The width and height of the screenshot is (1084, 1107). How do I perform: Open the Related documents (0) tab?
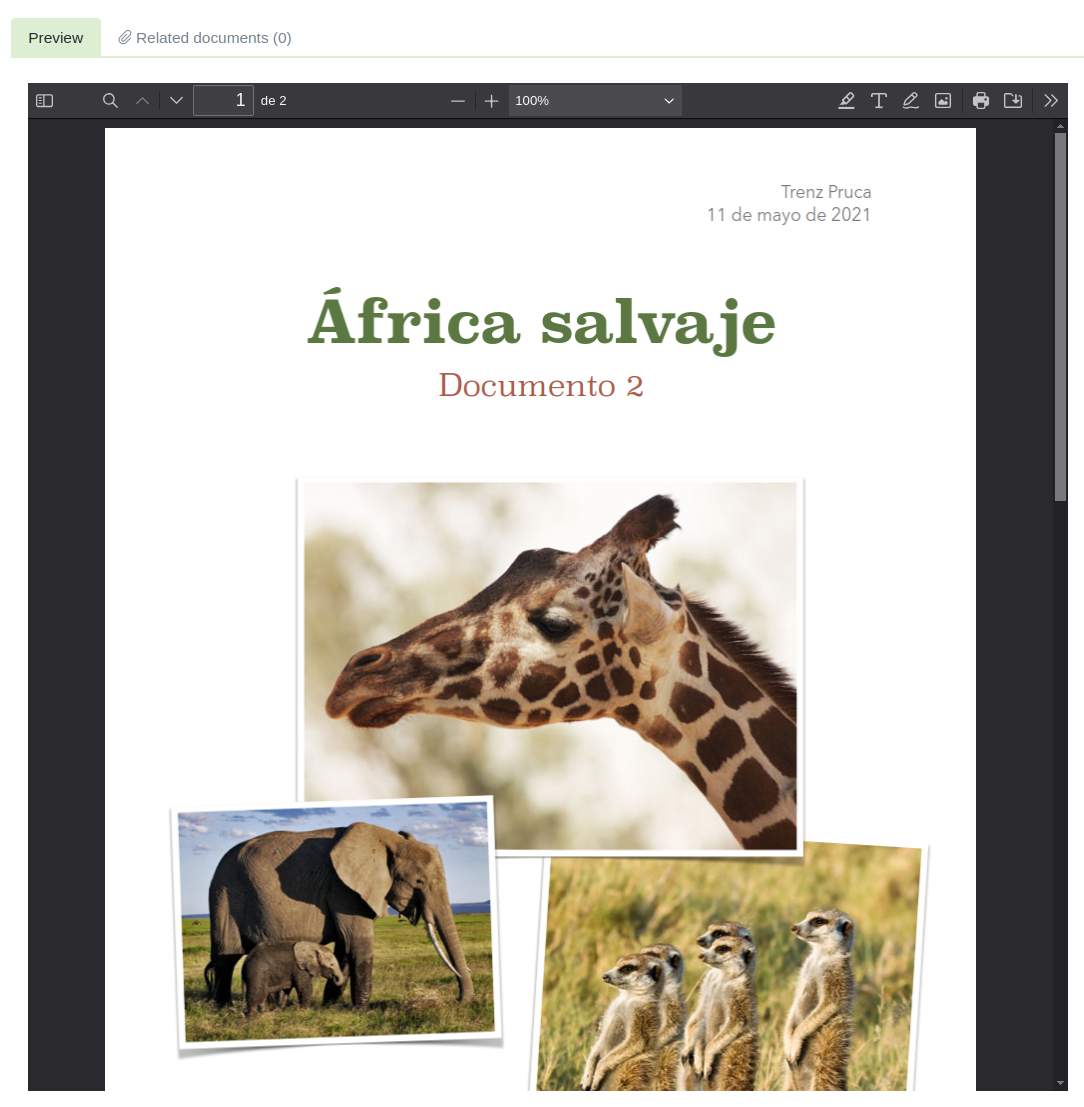(x=205, y=38)
